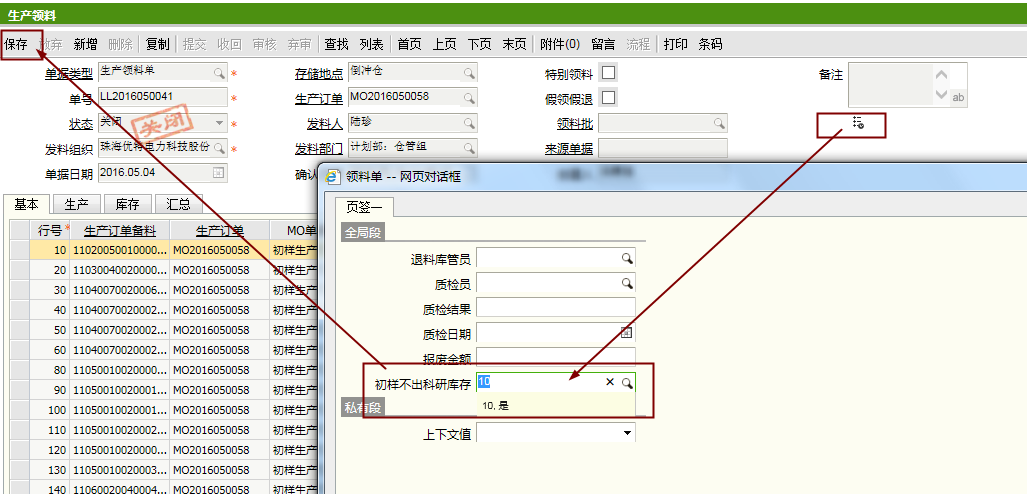Viewport: 1027px width, 494px height.
Task: Switch to the 汇总 tab
Action: point(178,204)
